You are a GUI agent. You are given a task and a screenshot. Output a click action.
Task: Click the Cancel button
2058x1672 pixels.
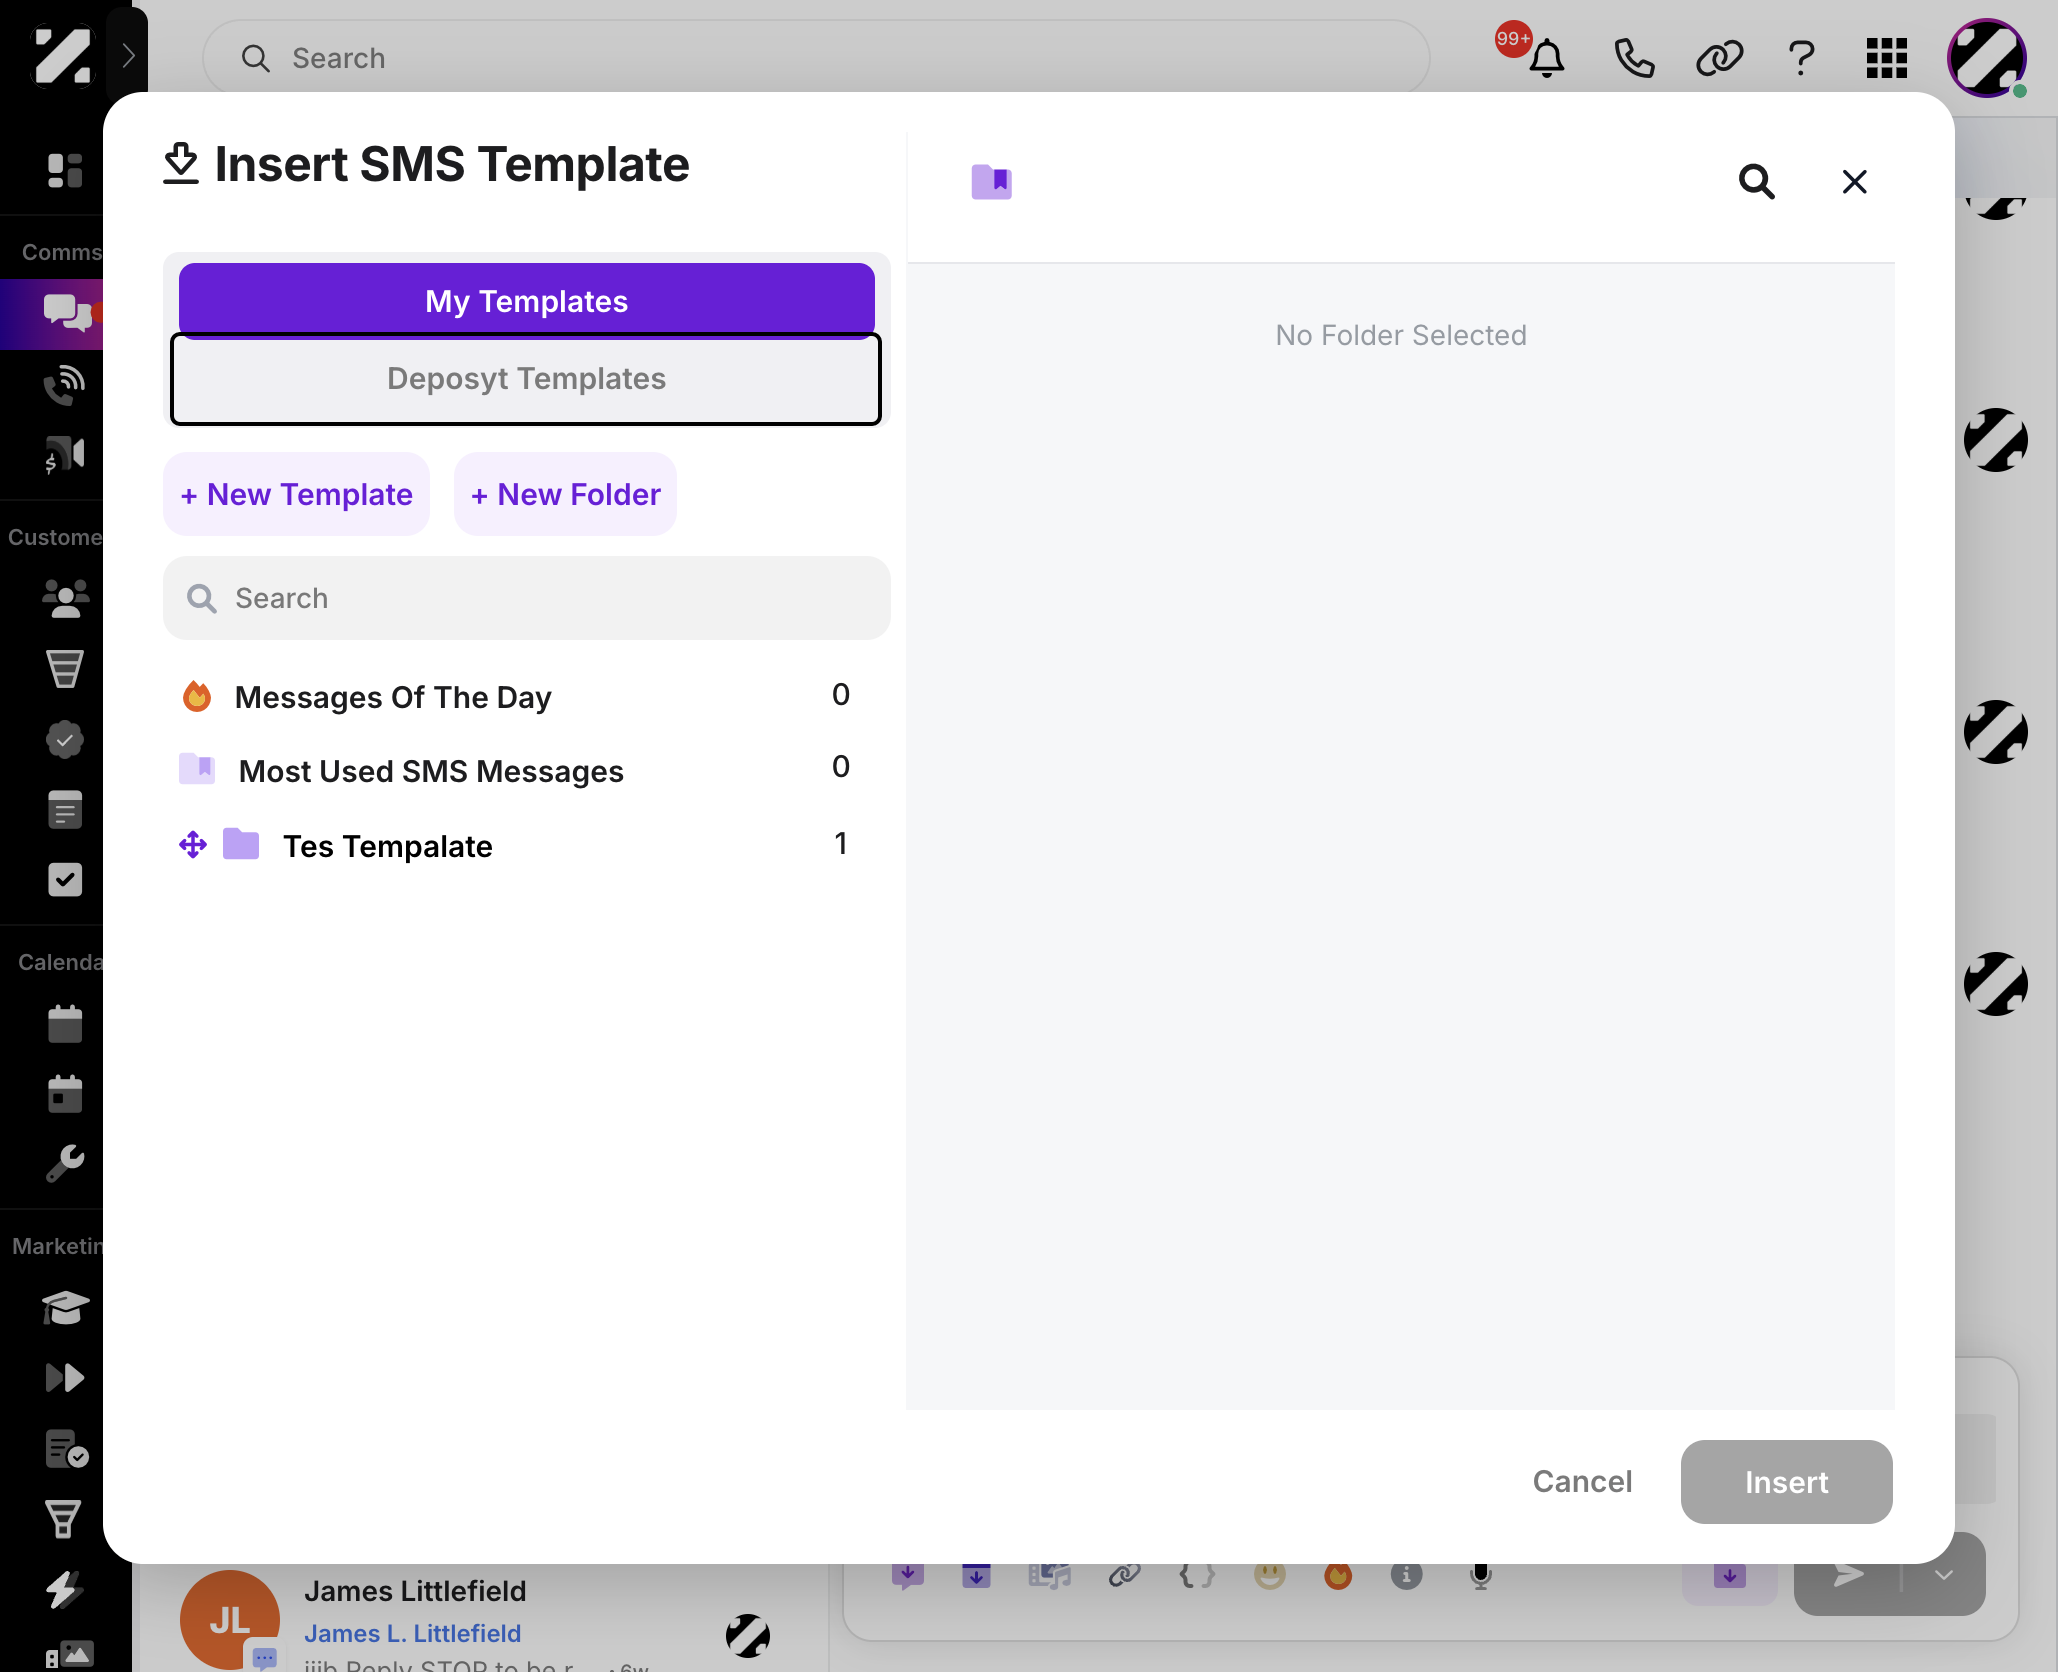click(x=1582, y=1481)
